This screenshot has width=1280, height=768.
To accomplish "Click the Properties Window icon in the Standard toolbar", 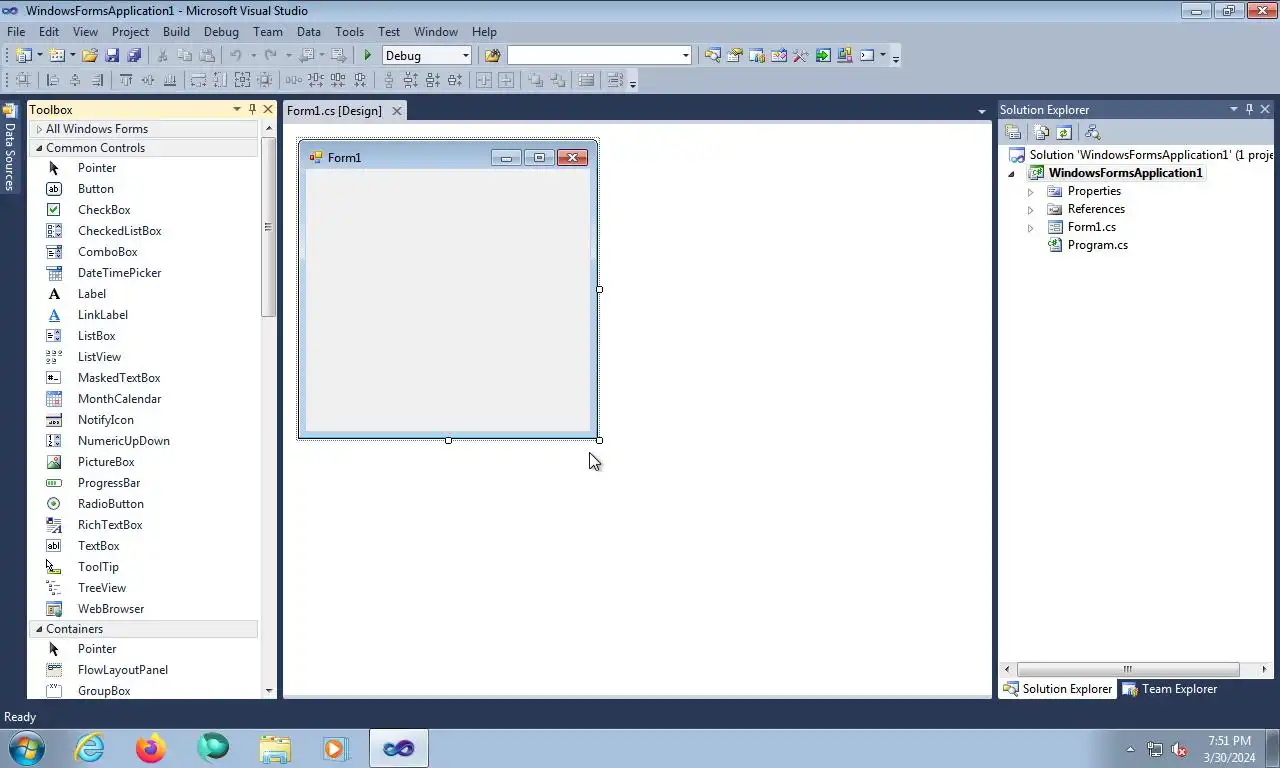I will (x=734, y=55).
